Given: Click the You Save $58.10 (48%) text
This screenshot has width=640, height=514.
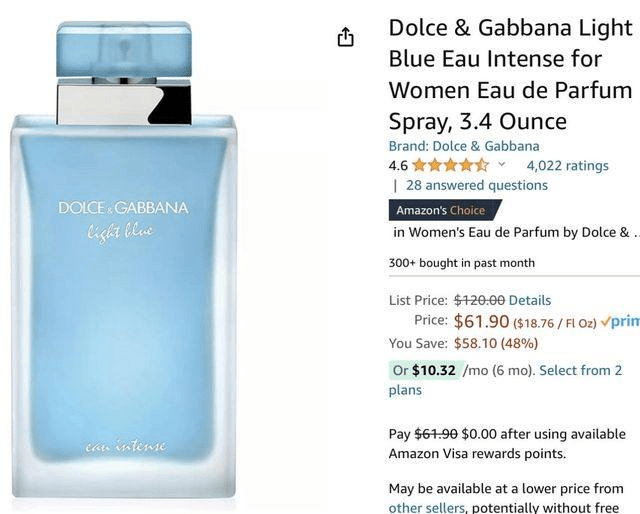Looking at the screenshot, I should 463,343.
